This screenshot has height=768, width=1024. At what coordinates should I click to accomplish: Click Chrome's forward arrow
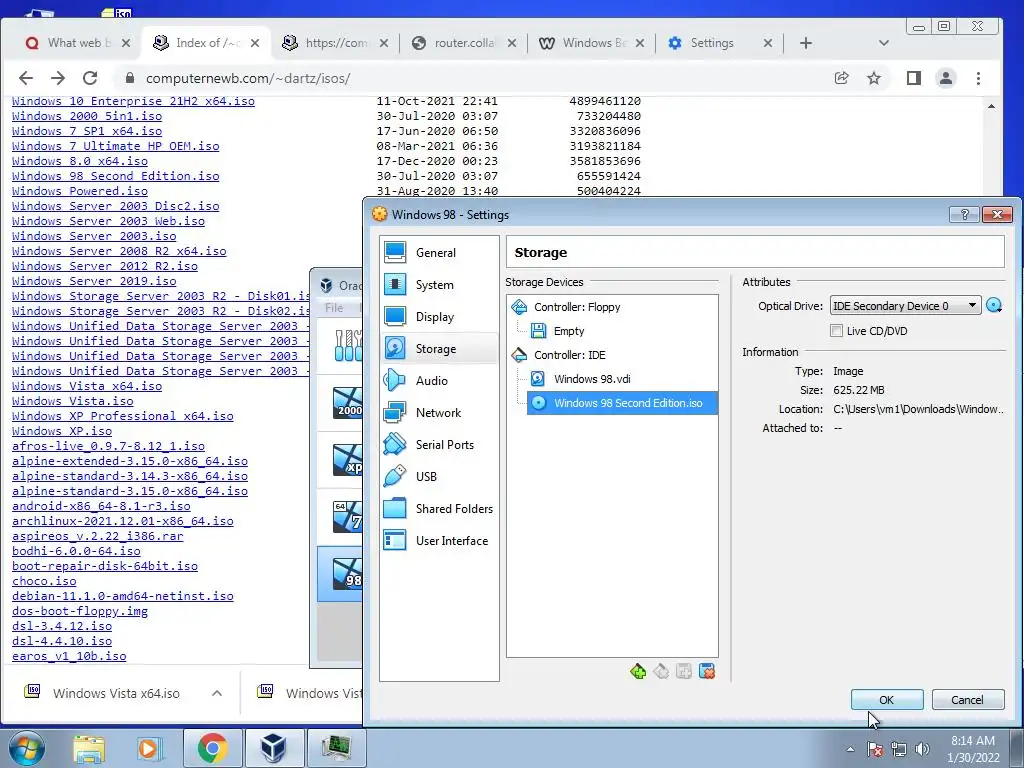pos(58,78)
